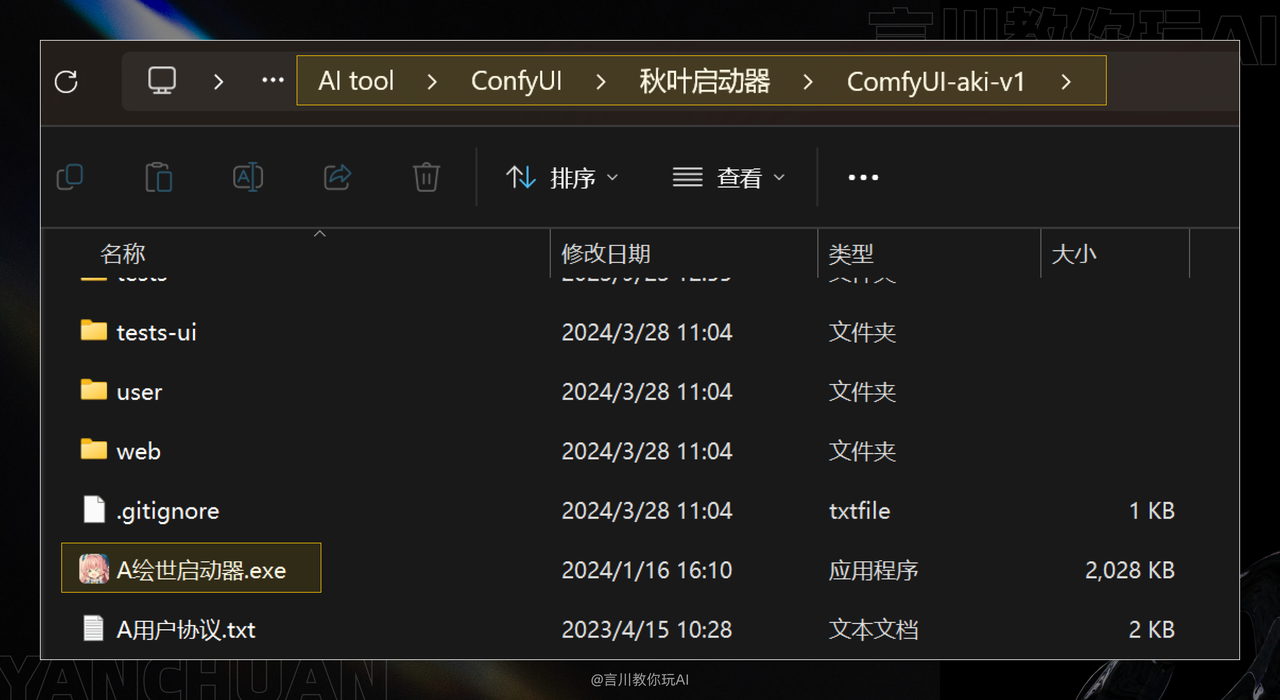Screen dimensions: 1280x700
Task: Click the computer icon in the address bar
Action: click(162, 81)
